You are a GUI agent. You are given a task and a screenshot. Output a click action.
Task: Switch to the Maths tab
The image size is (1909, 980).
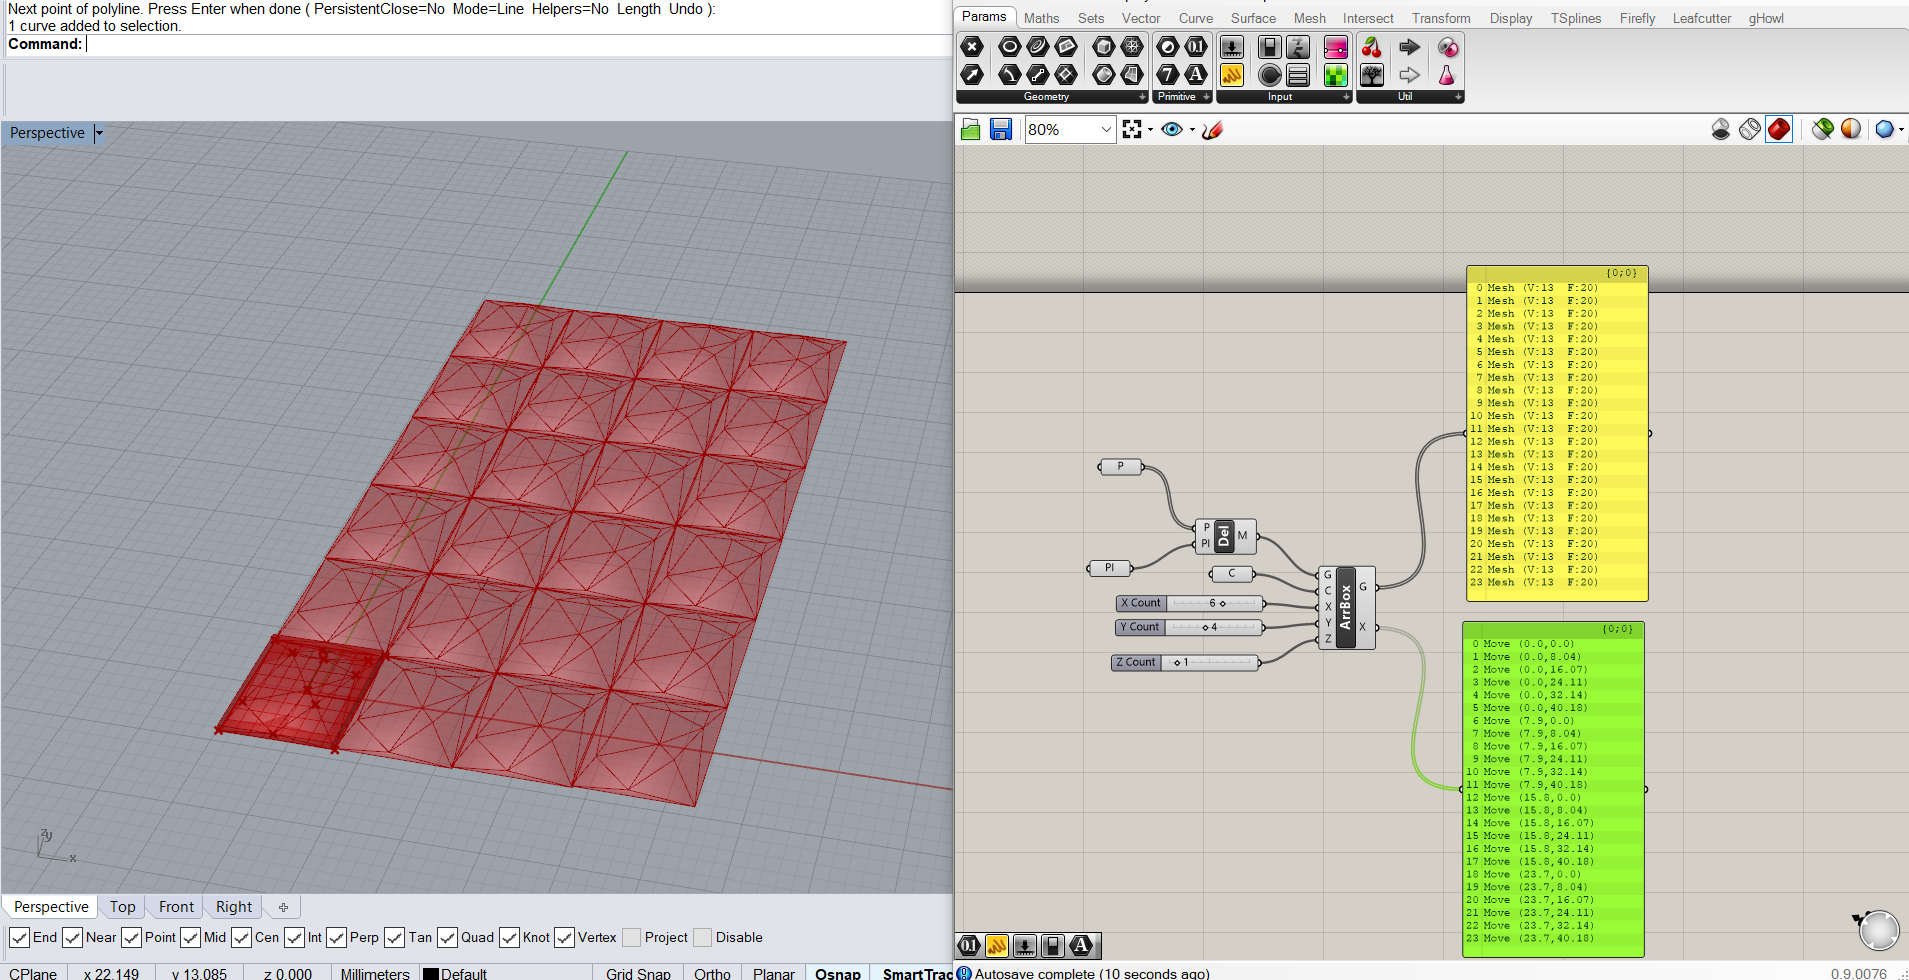point(1041,18)
